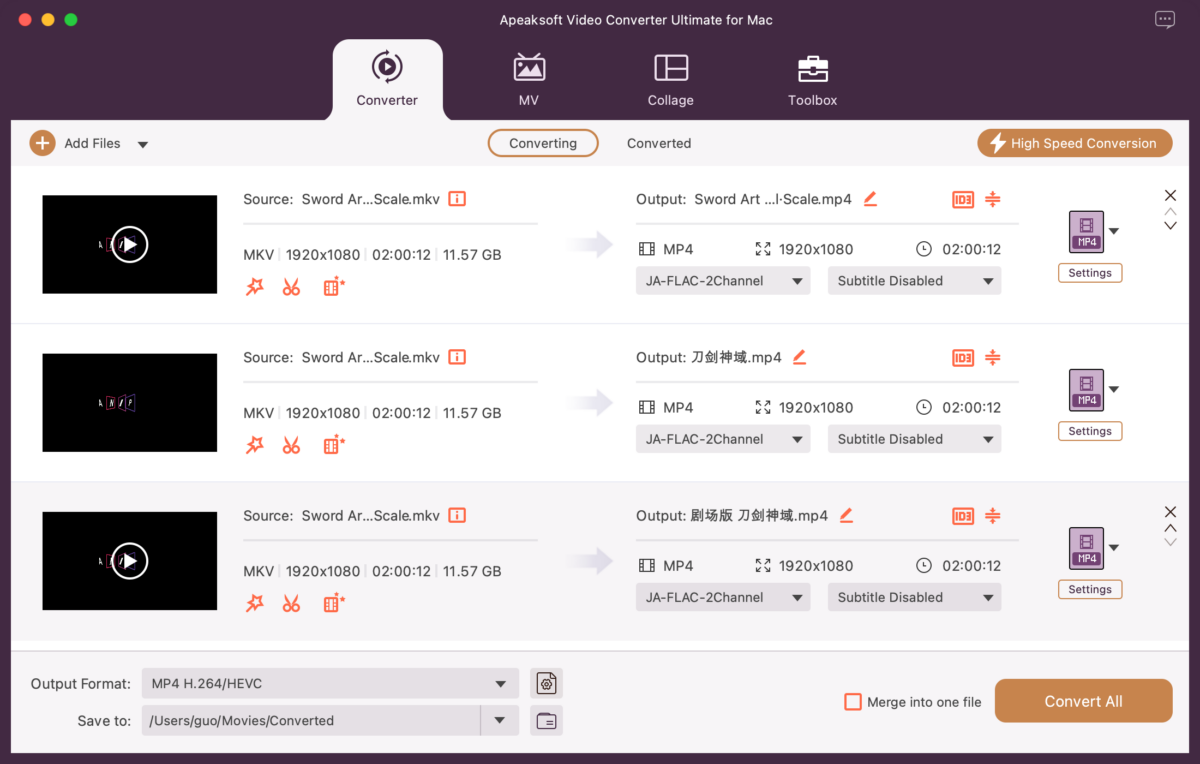
Task: Click the second video thumbnail
Action: (130, 402)
